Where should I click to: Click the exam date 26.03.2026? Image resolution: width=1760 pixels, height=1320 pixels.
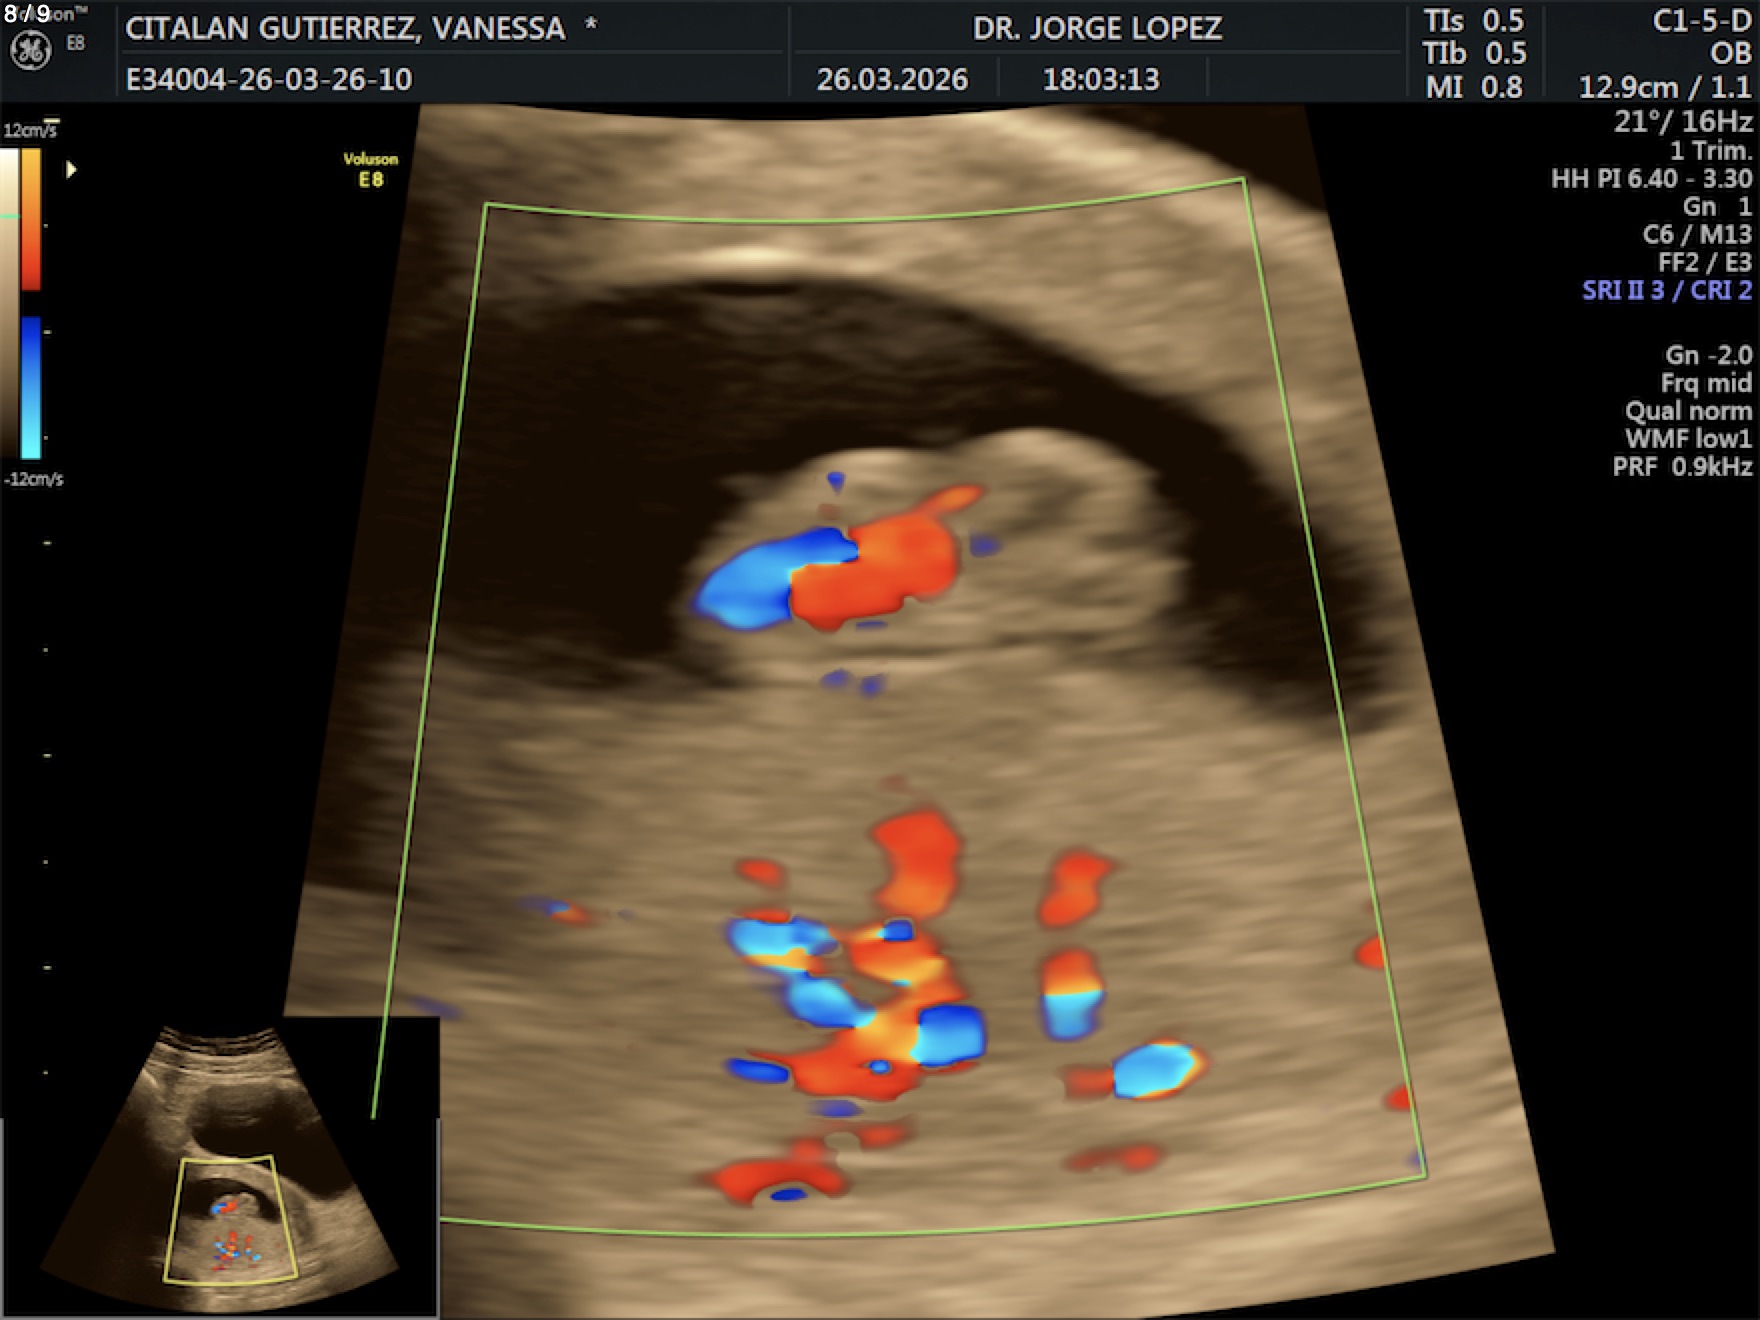(x=892, y=79)
